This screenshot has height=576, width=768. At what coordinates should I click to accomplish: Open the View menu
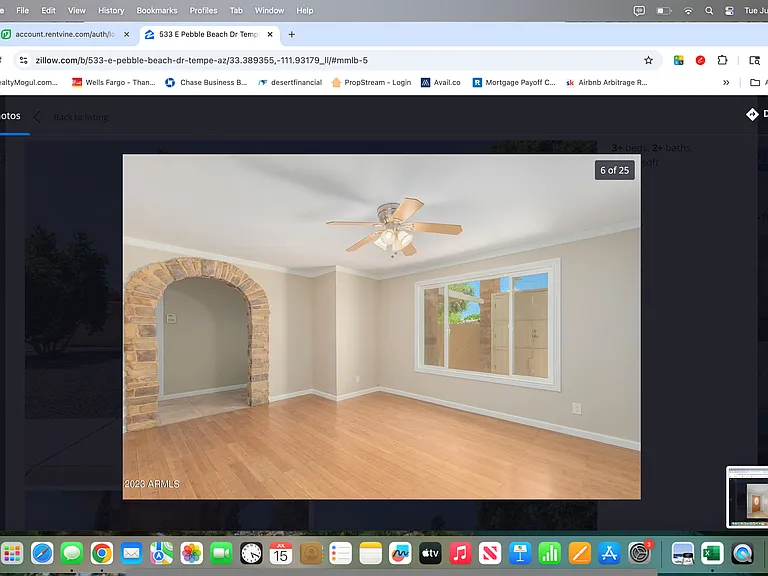pos(76,10)
